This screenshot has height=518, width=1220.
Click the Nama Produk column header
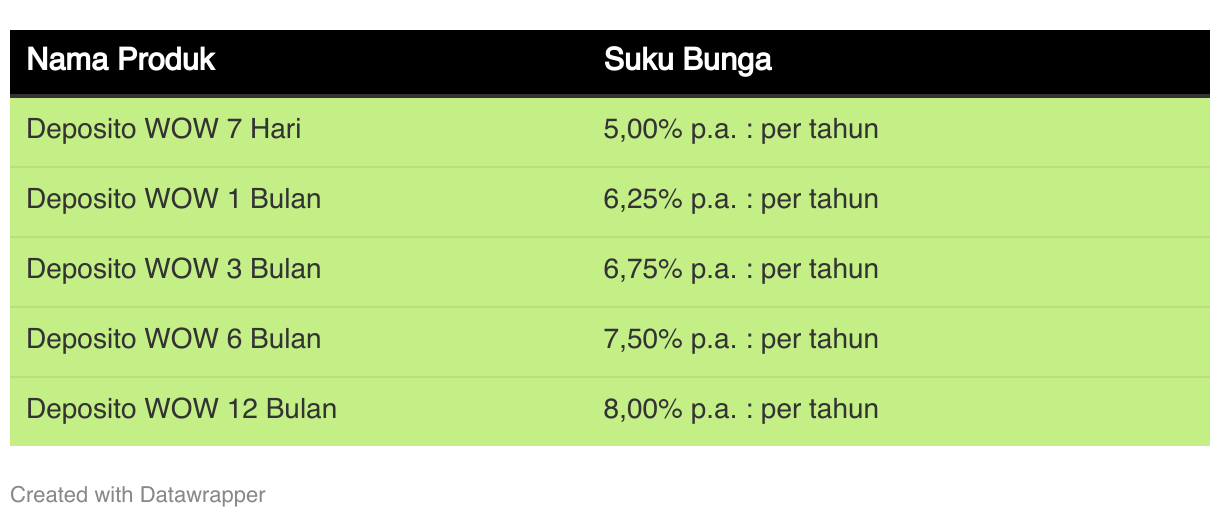point(121,60)
